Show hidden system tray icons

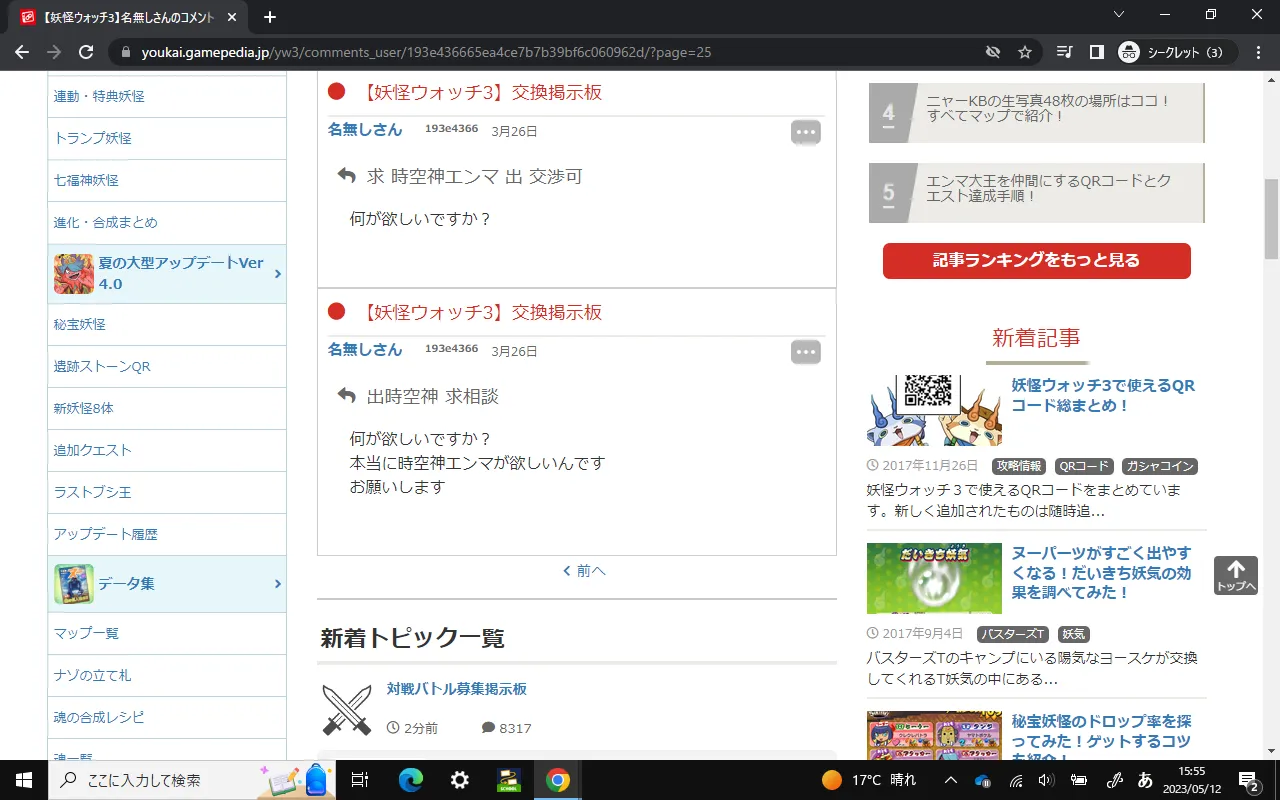coord(951,780)
